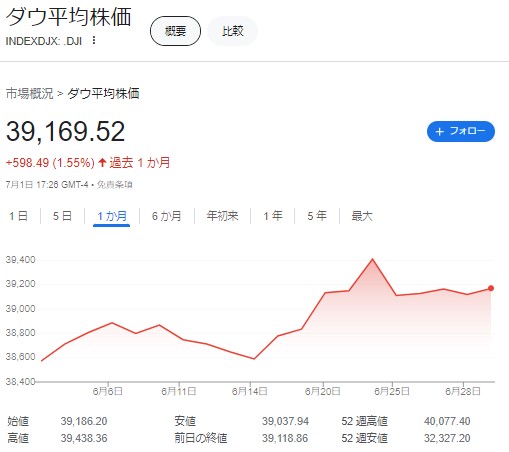
Task: Switch chart range to 最大
Action: click(362, 216)
